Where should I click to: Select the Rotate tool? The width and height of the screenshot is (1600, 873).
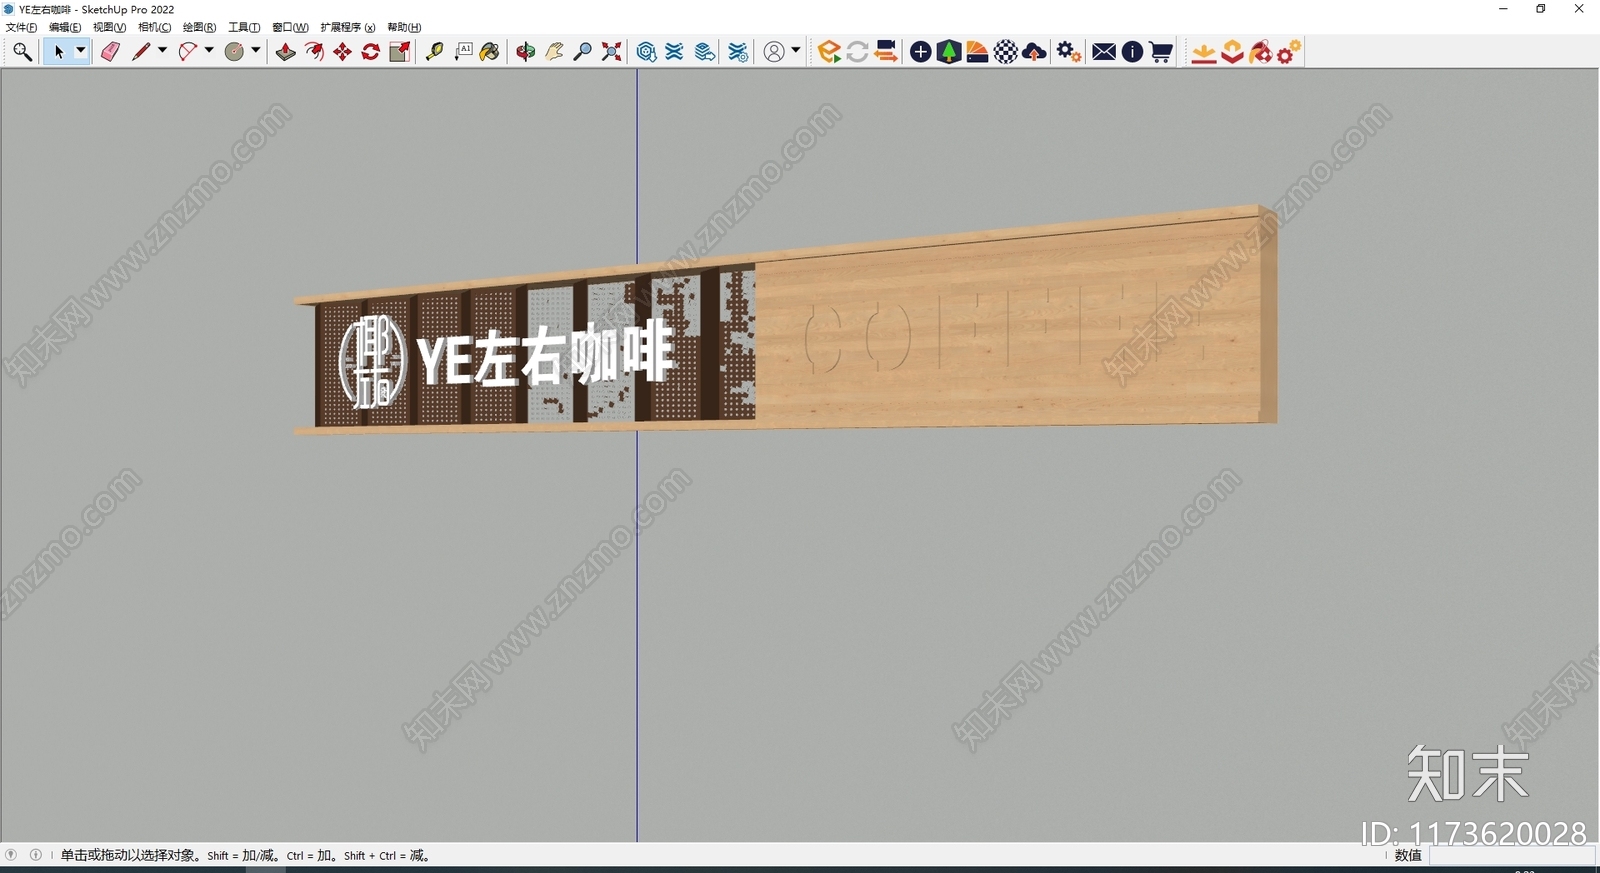click(x=371, y=52)
